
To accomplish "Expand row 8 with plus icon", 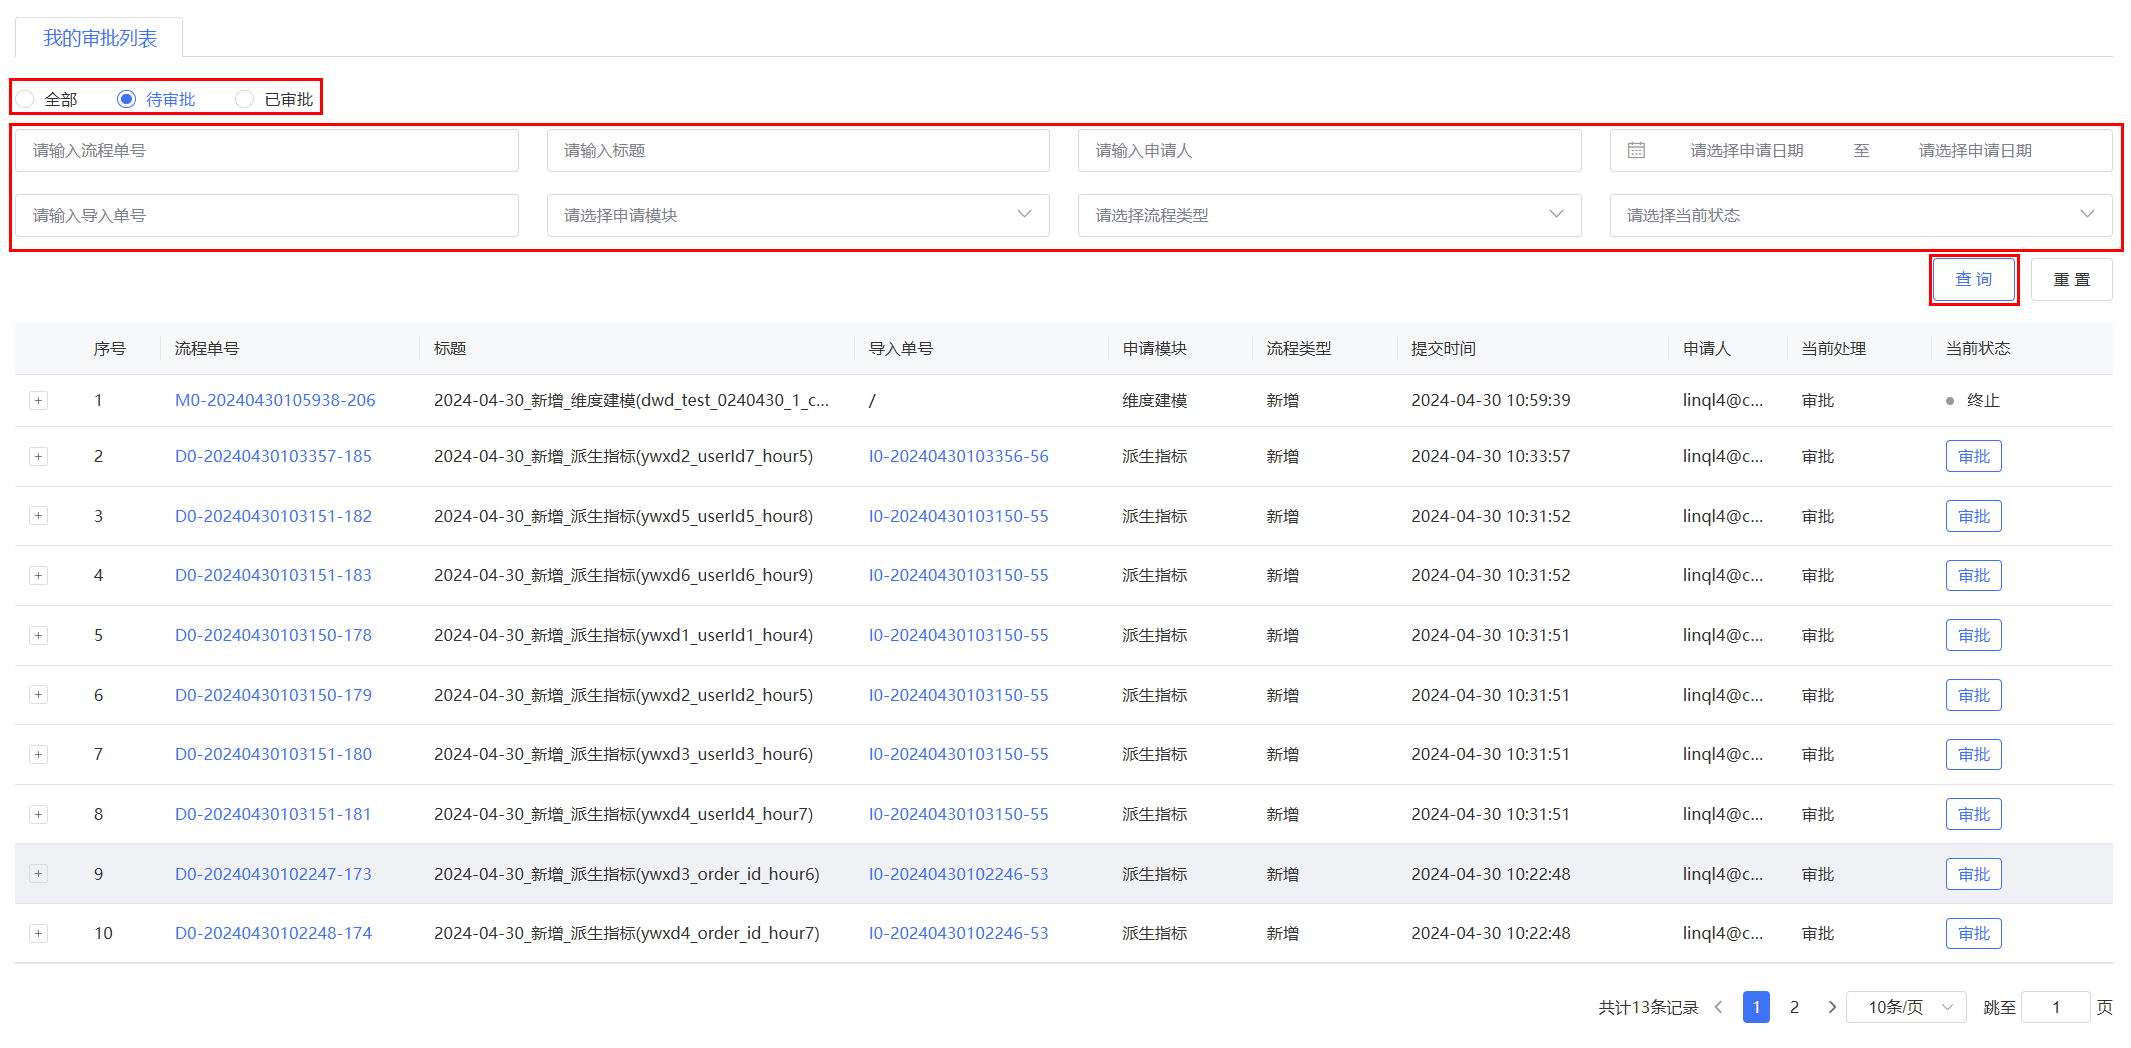I will pyautogui.click(x=38, y=815).
